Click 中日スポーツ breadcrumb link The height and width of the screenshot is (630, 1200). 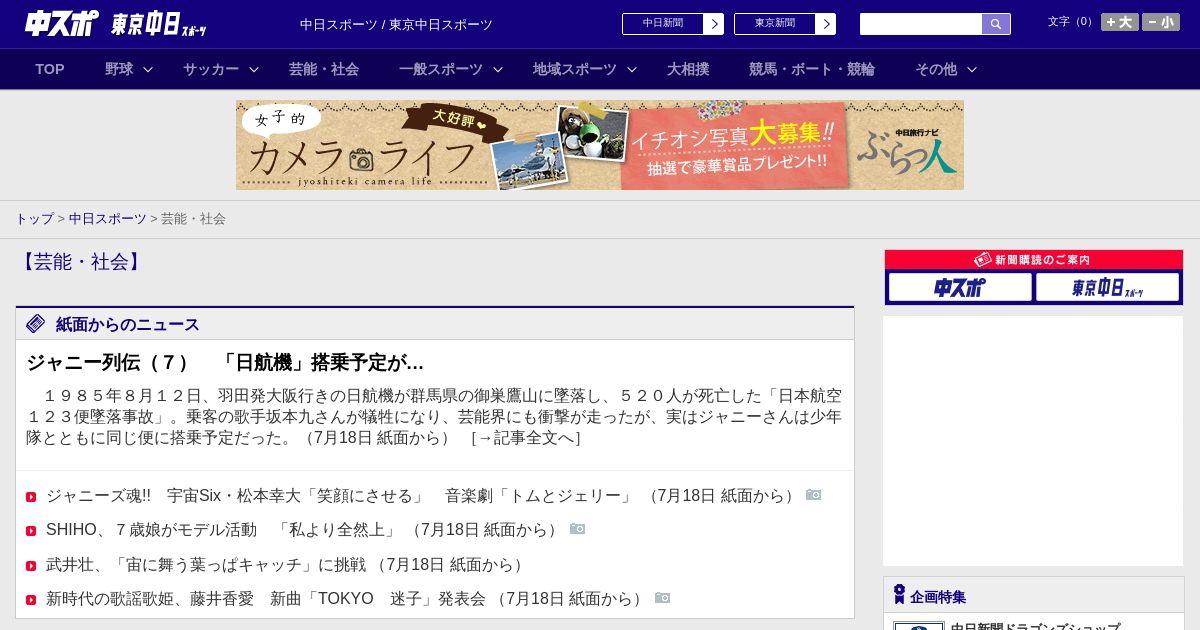click(x=108, y=218)
